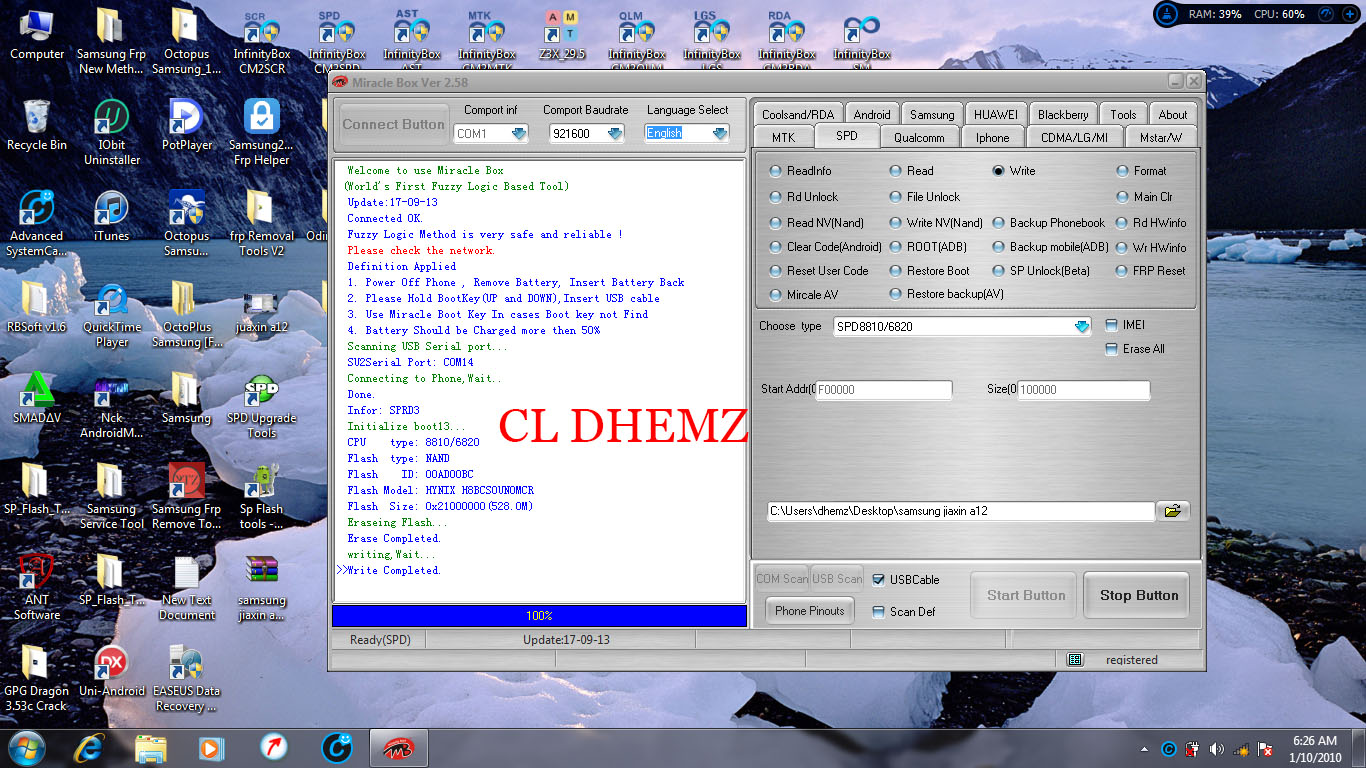Open the Language Select dropdown
Screen dimensions: 1366x768
click(720, 133)
